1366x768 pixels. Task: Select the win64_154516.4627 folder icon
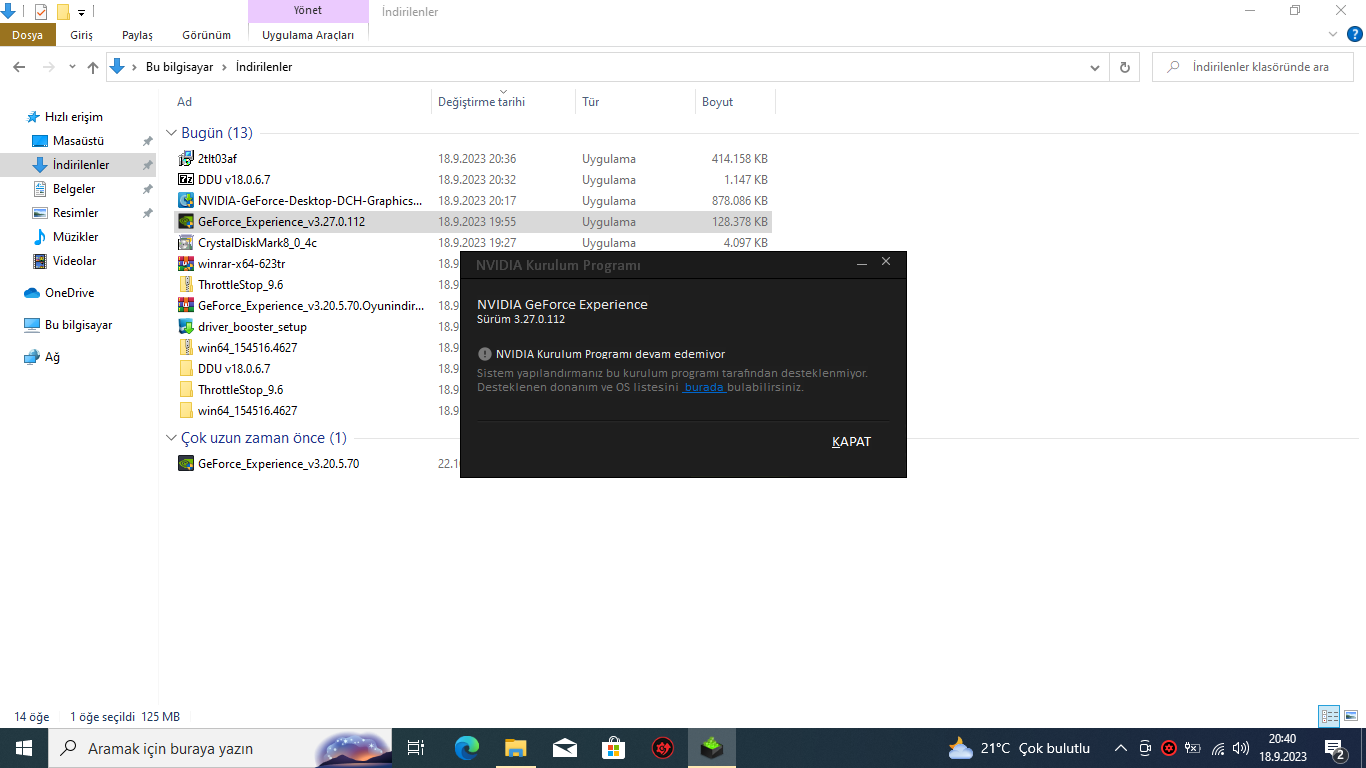[185, 411]
